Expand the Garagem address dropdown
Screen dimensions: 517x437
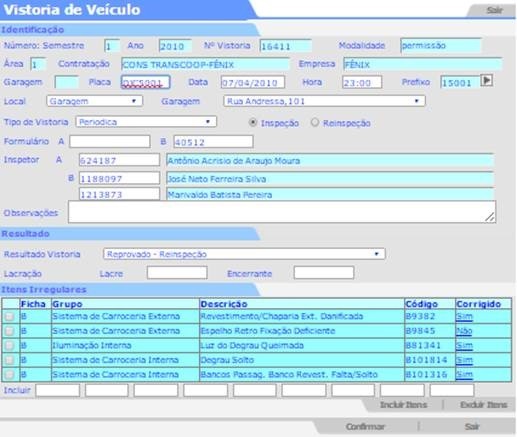324,101
